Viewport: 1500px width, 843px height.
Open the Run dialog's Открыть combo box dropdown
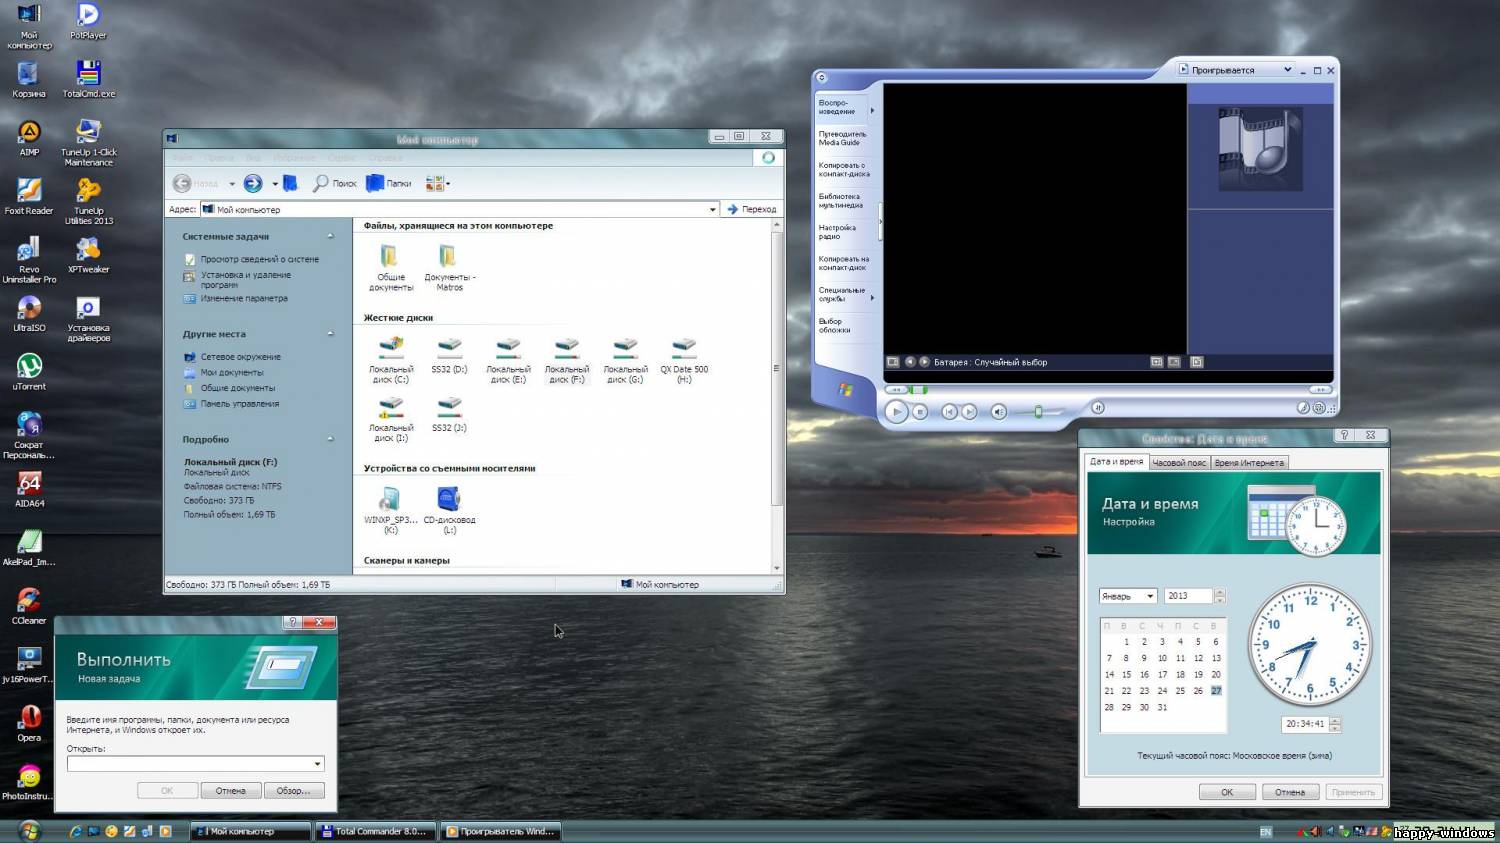pyautogui.click(x=317, y=764)
